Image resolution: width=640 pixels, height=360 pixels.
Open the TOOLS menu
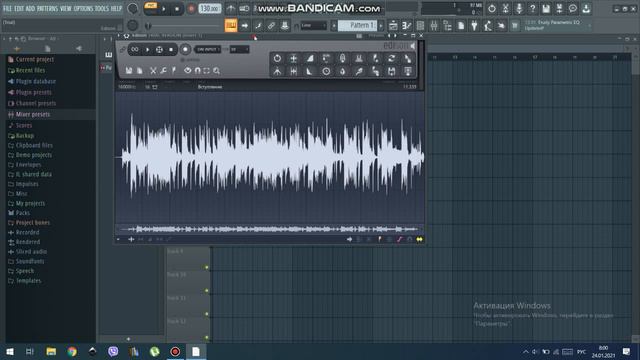102,8
